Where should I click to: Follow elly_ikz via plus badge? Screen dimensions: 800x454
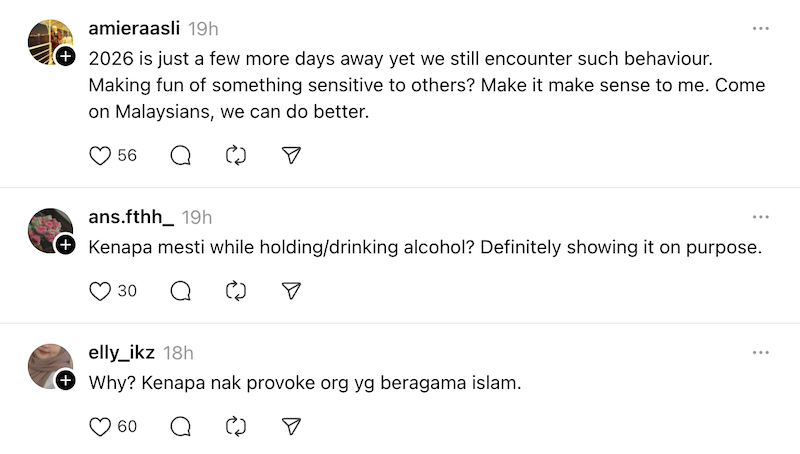coord(65,381)
